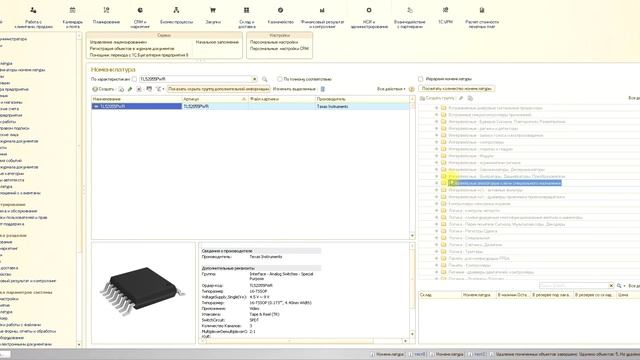Screen dimensions: 640x360
Task: Click the 'Создать' button in the nomenclature list toolbar
Action: coord(103,89)
